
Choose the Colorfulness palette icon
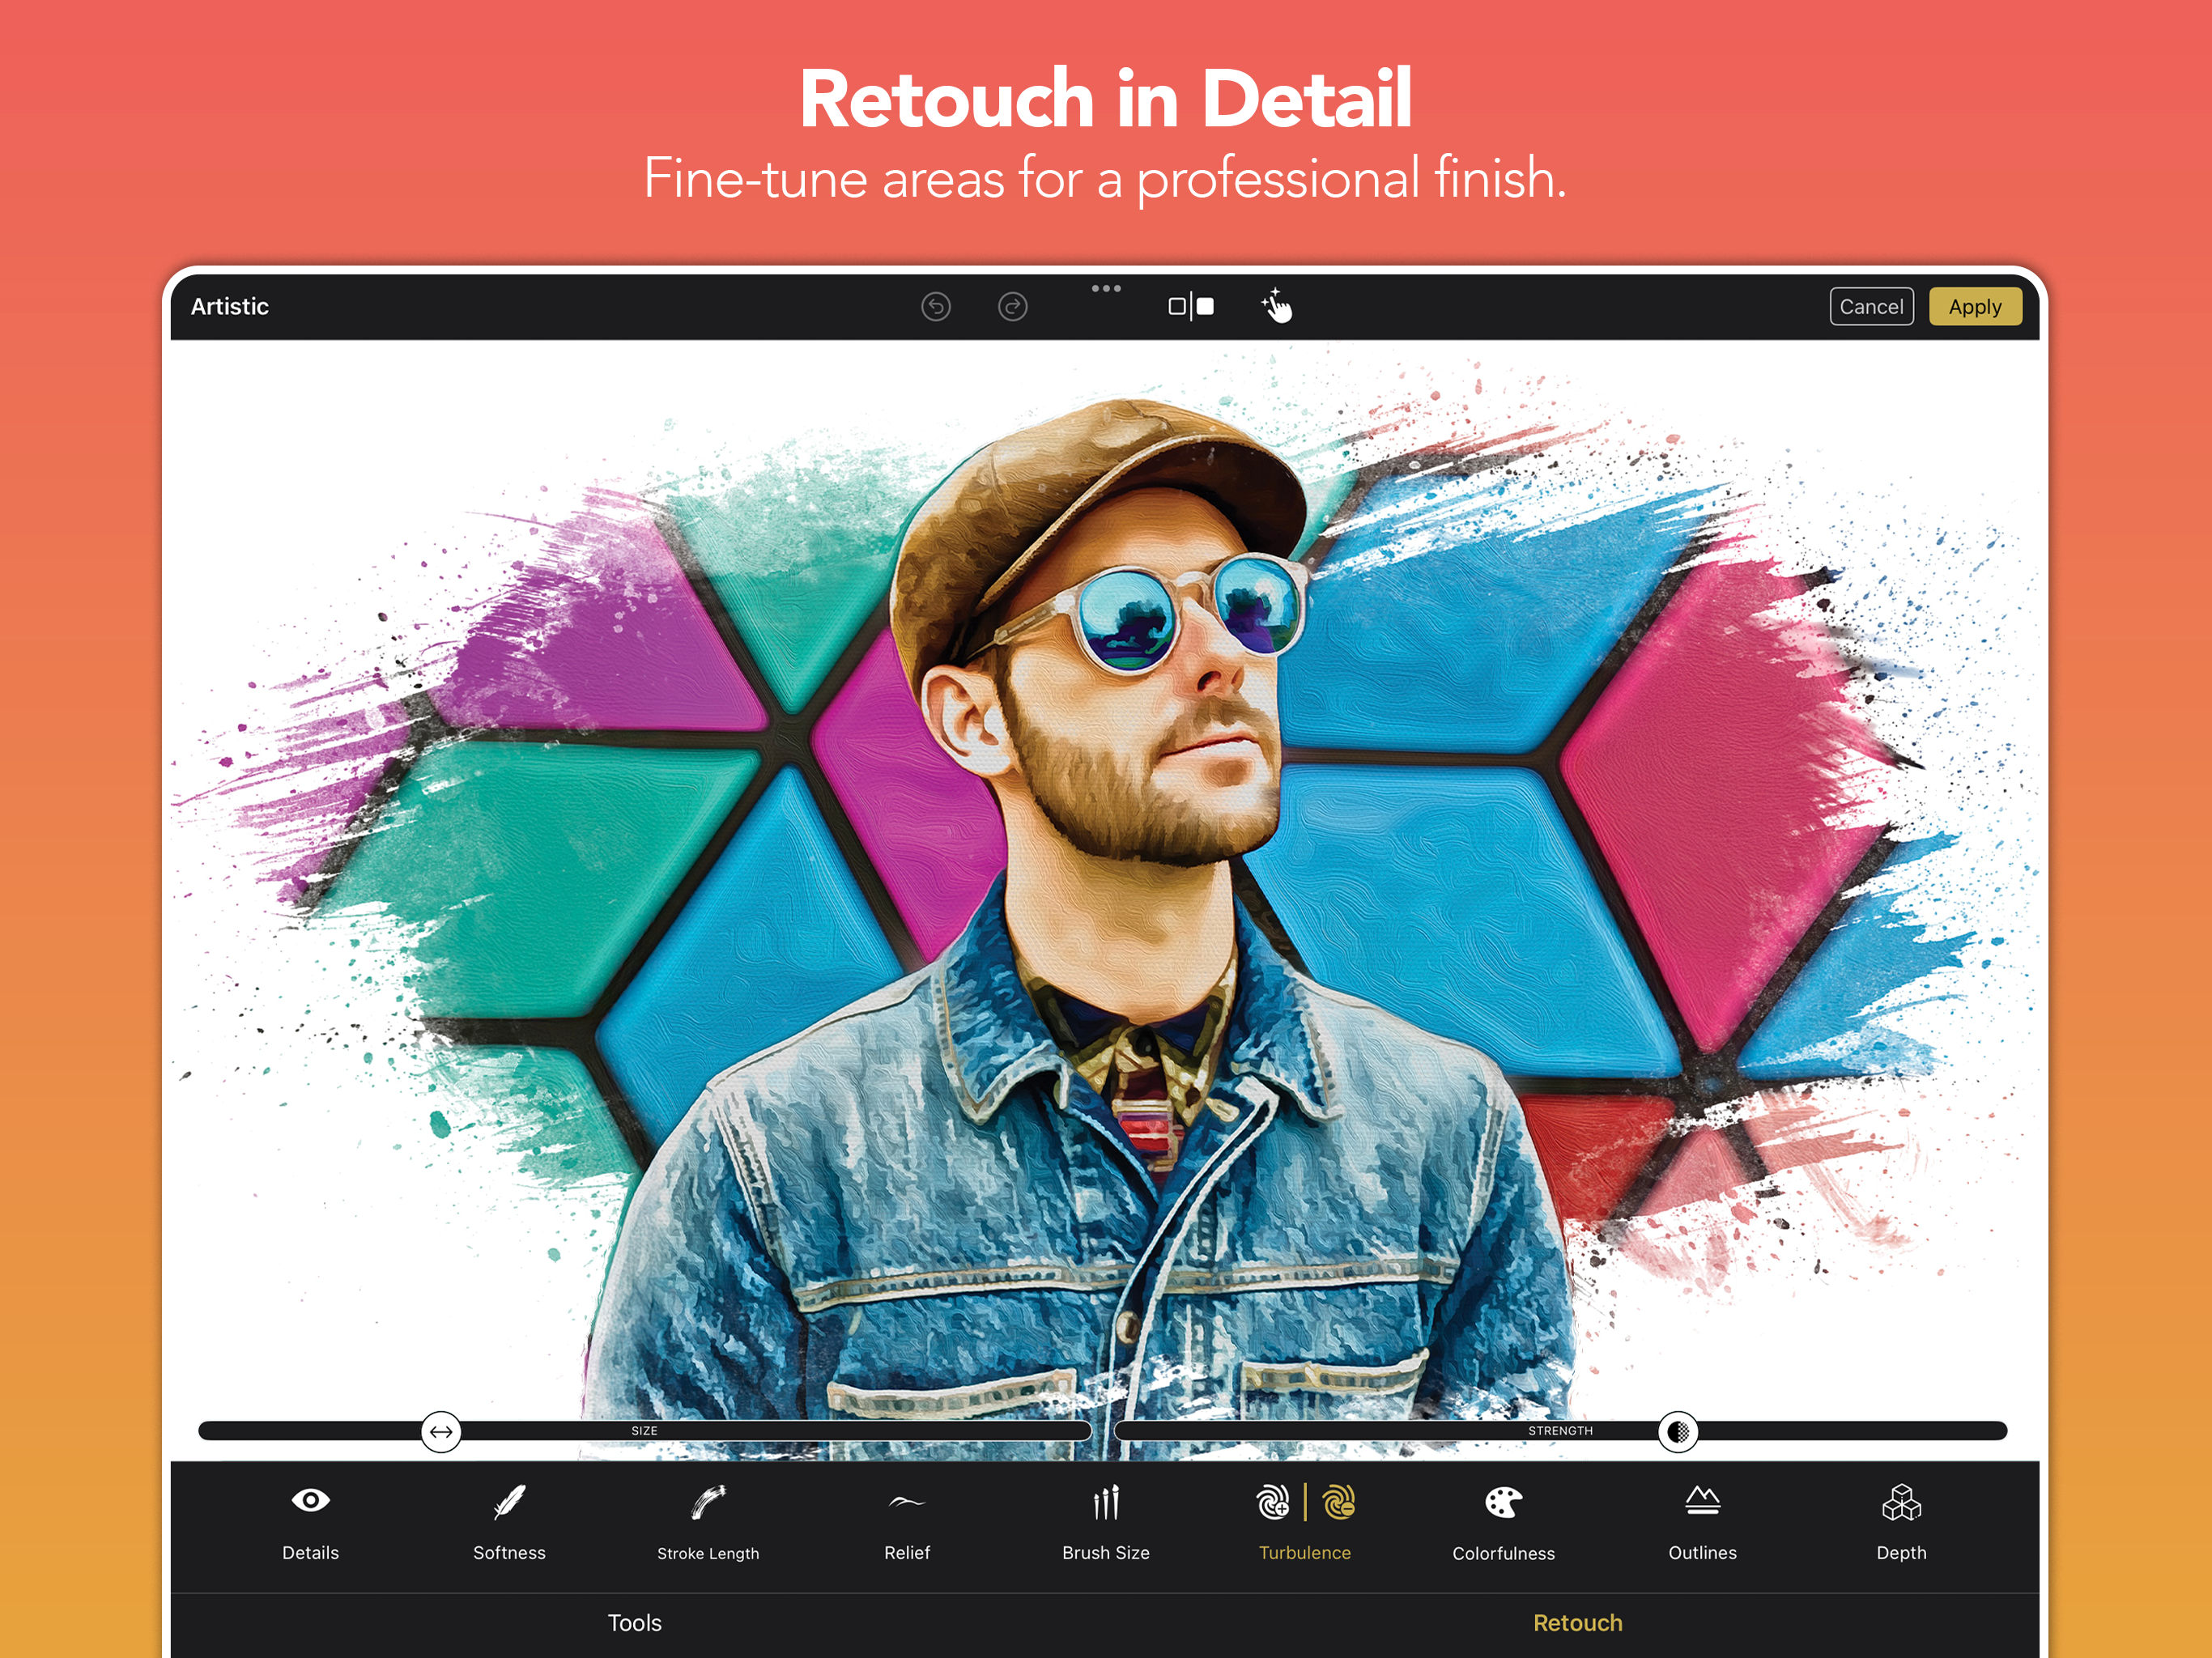pyautogui.click(x=1503, y=1501)
